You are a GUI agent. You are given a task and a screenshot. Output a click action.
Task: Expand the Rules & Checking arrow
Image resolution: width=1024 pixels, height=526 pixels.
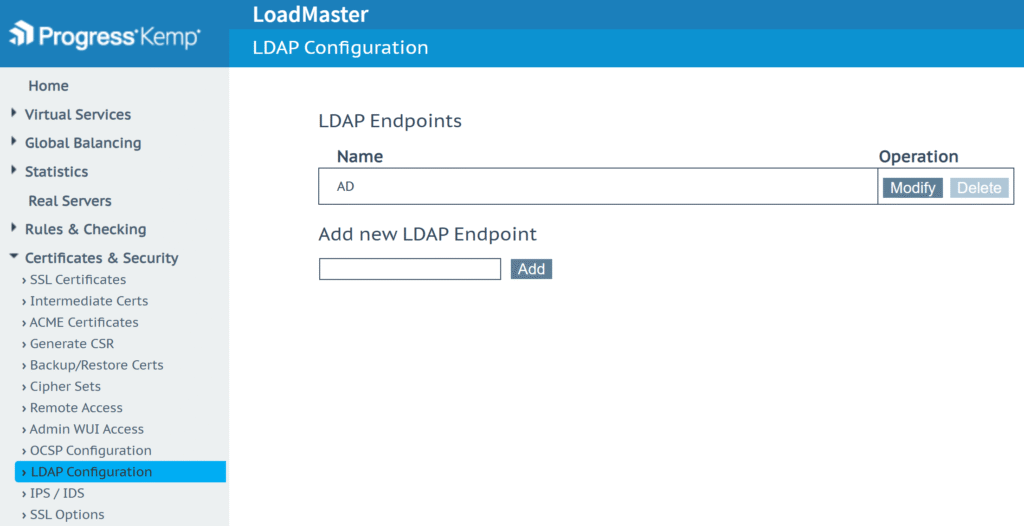14,228
